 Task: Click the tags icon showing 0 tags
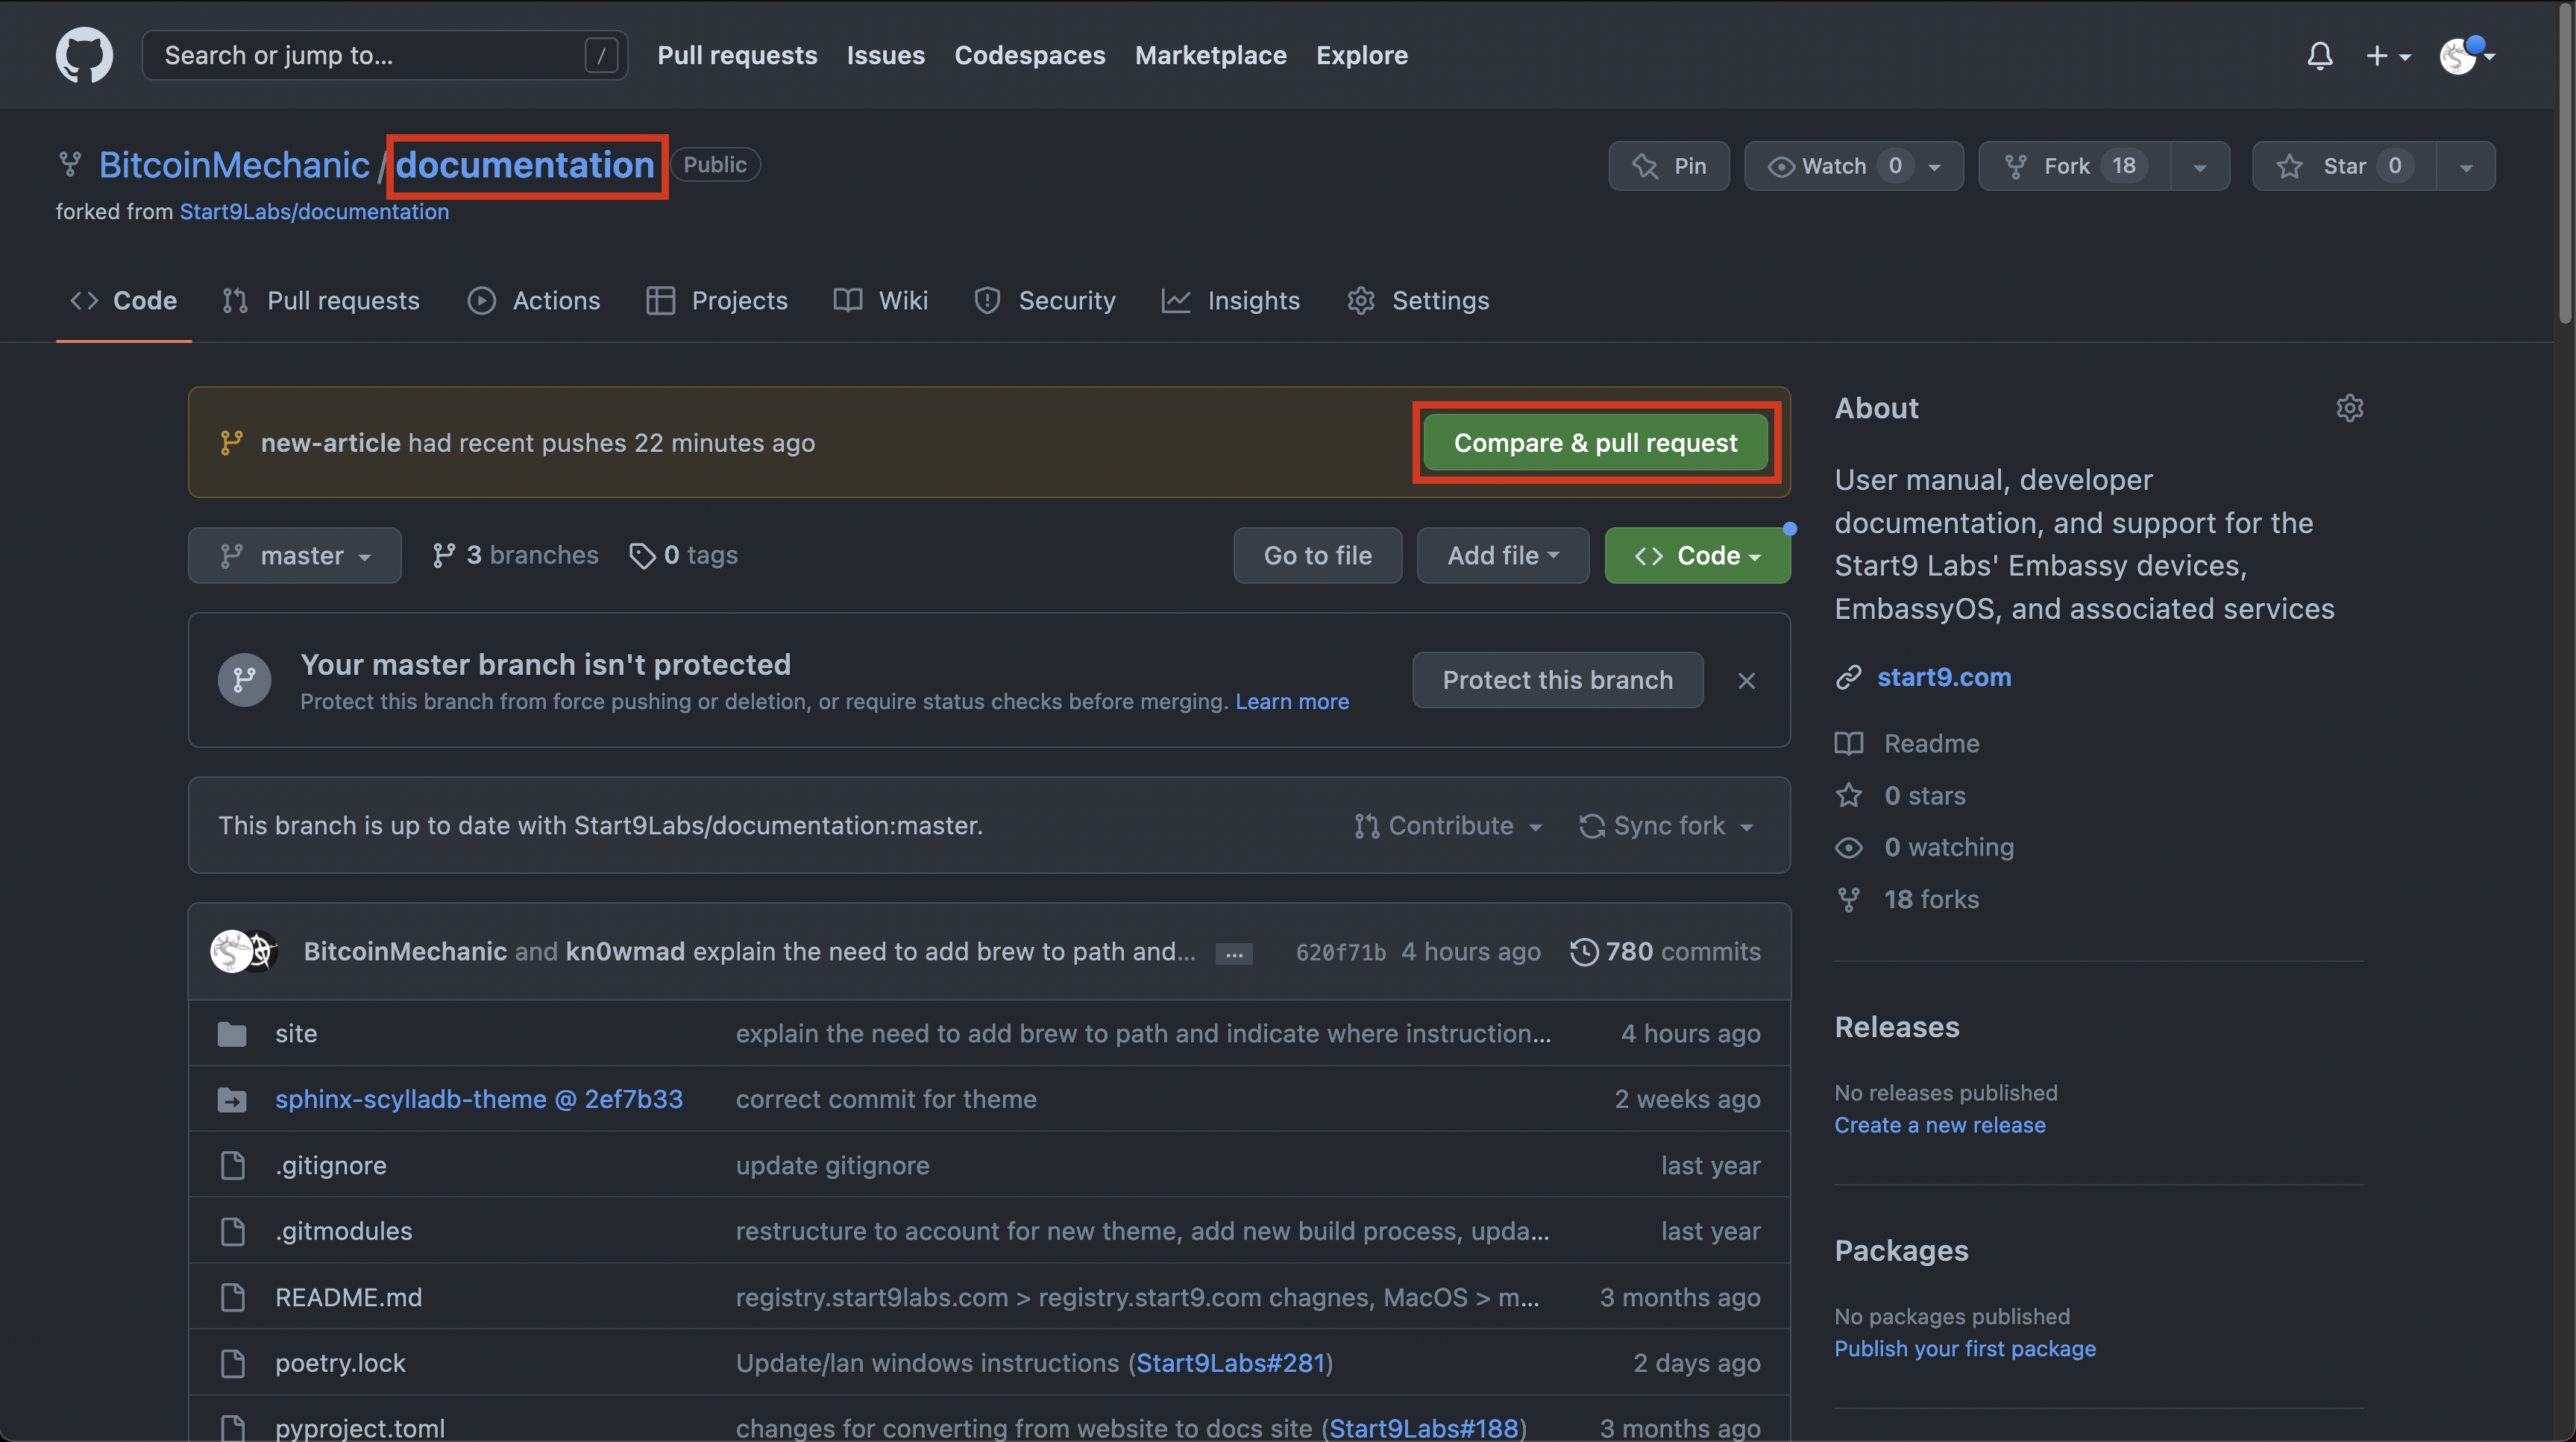click(x=642, y=555)
